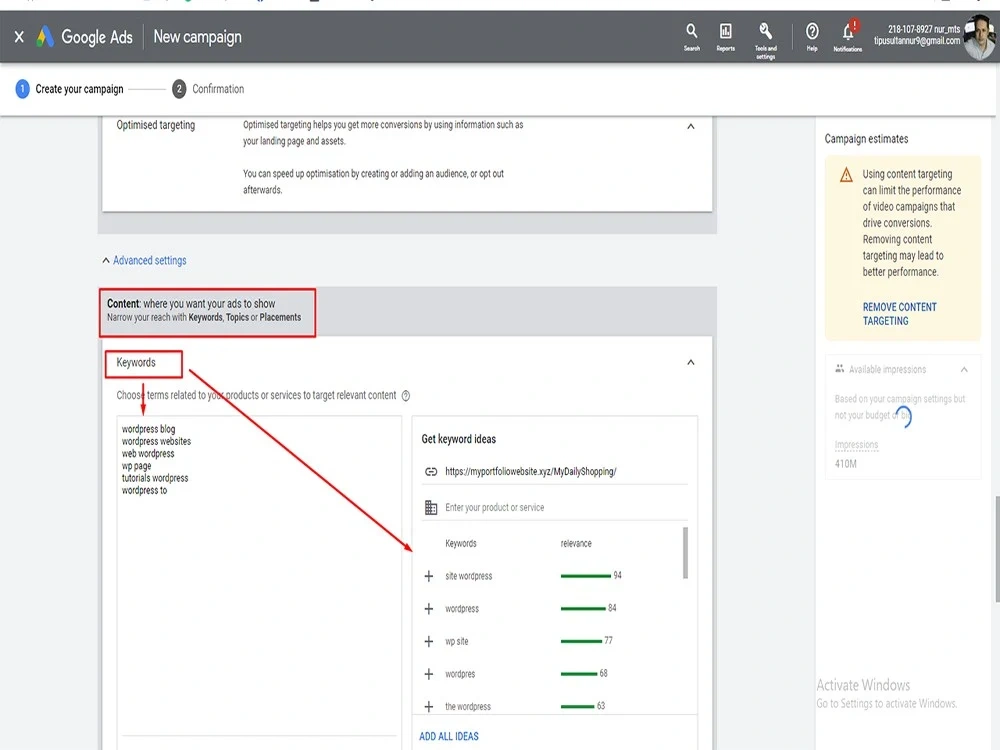This screenshot has width=1000, height=750.
Task: Click the 'wordpress blog' keyword line
Action: pos(148,429)
